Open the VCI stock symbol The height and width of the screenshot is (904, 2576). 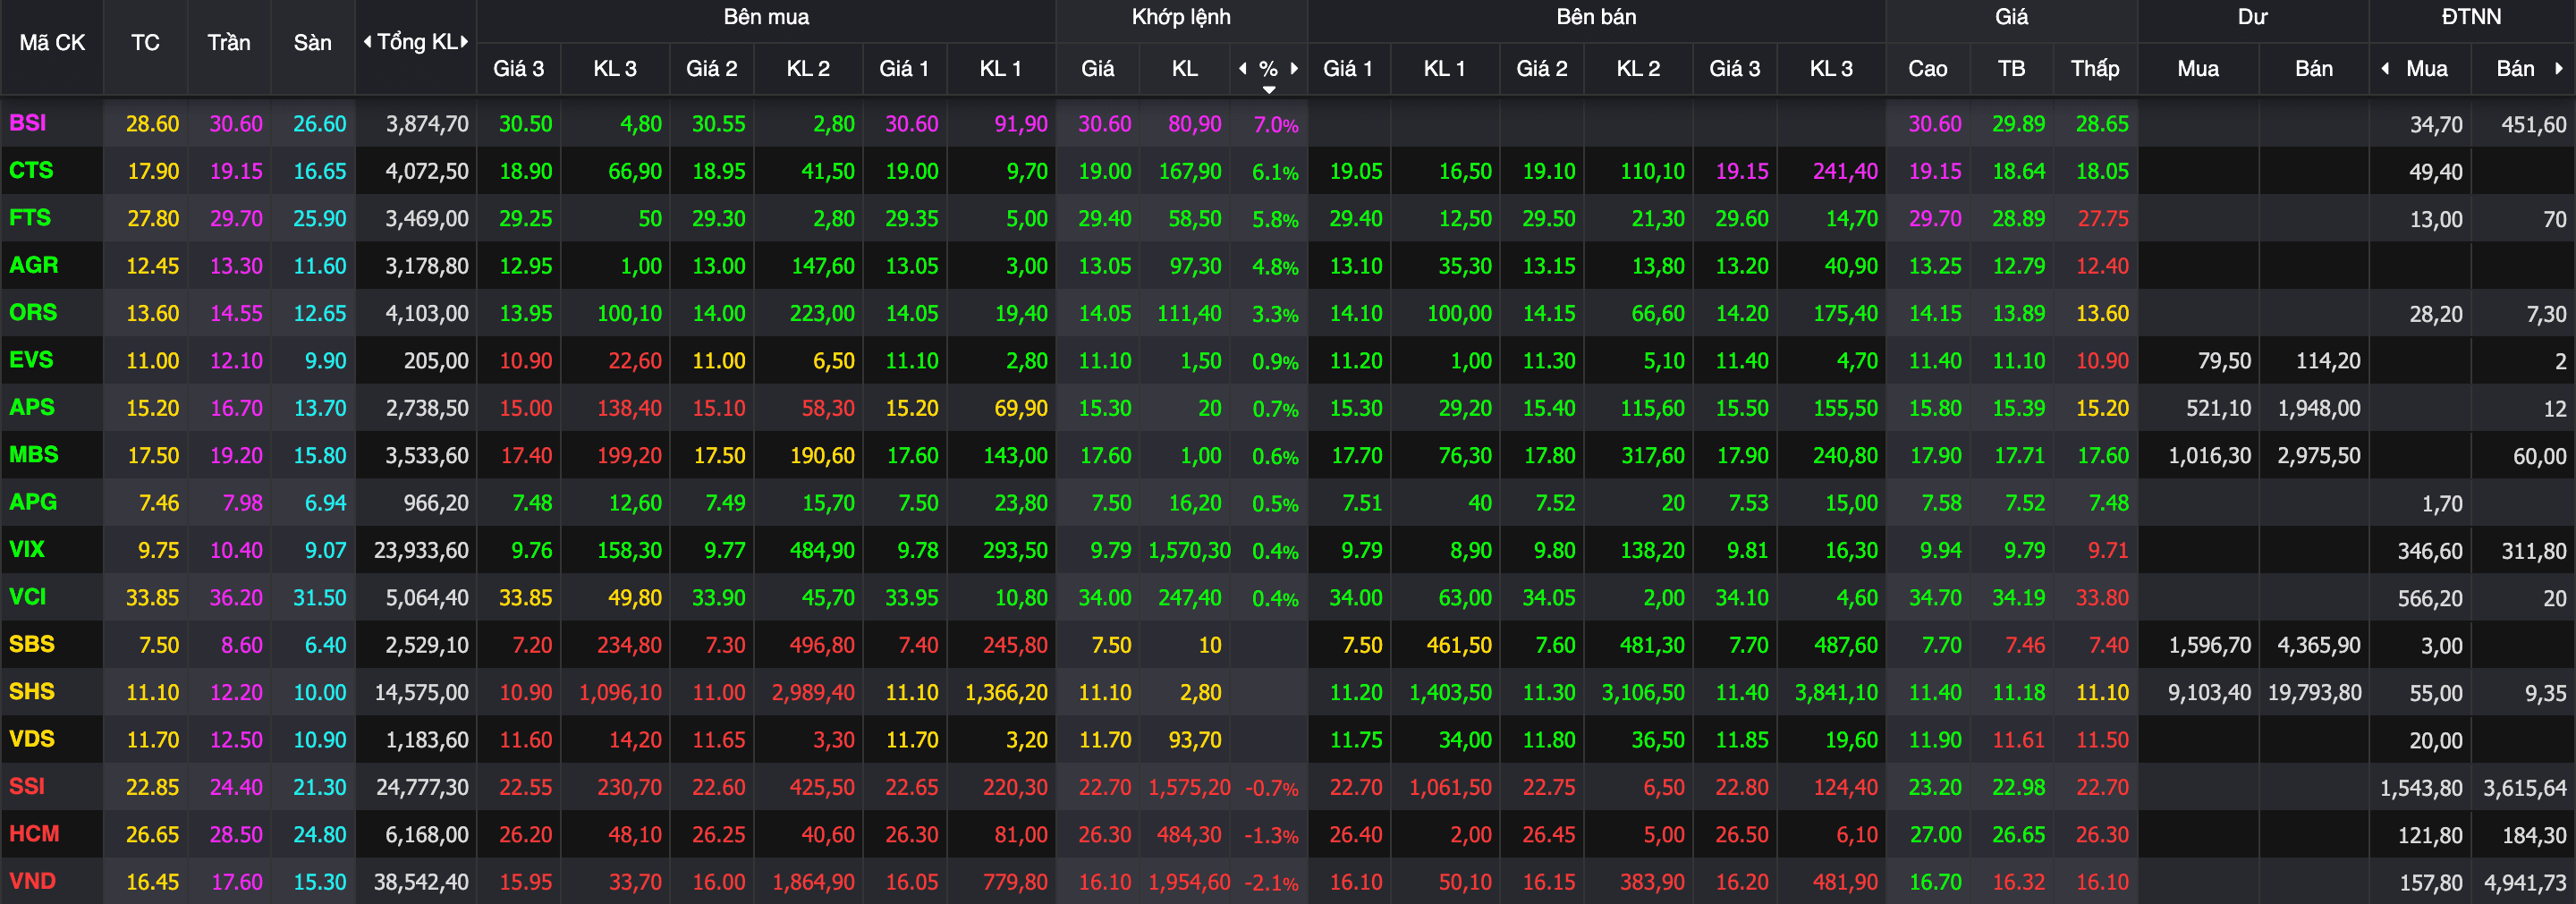pos(28,596)
